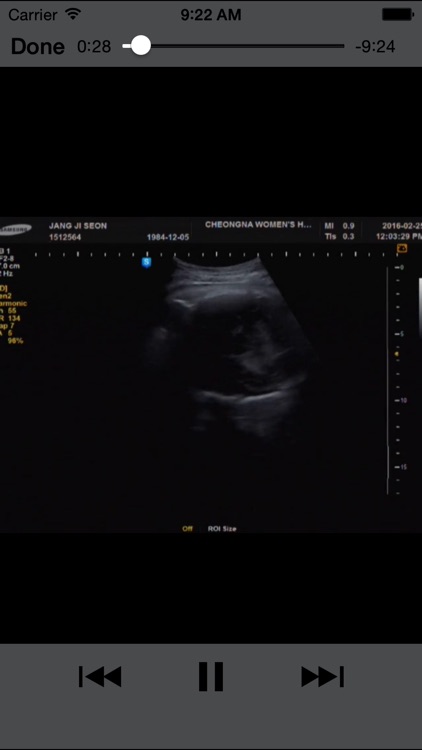Click the depth scale 10 mark
Screen dimensions: 422x750
tap(401, 400)
